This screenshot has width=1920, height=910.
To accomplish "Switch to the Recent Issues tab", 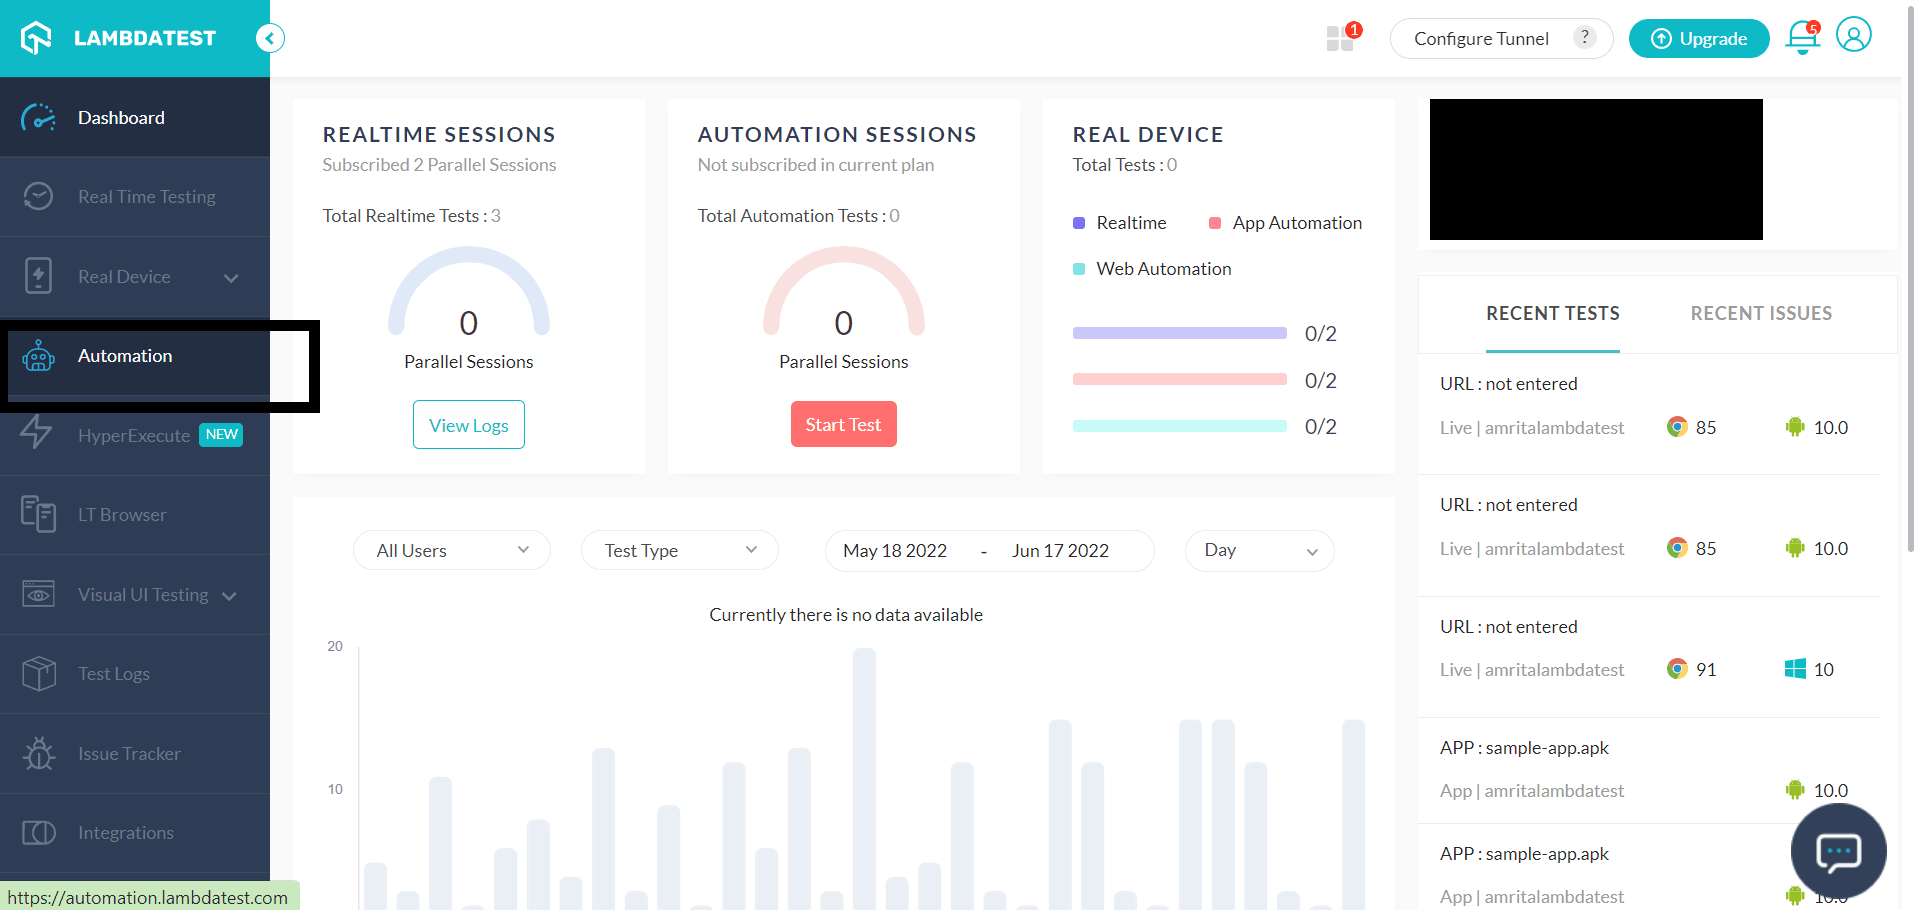I will 1760,314.
